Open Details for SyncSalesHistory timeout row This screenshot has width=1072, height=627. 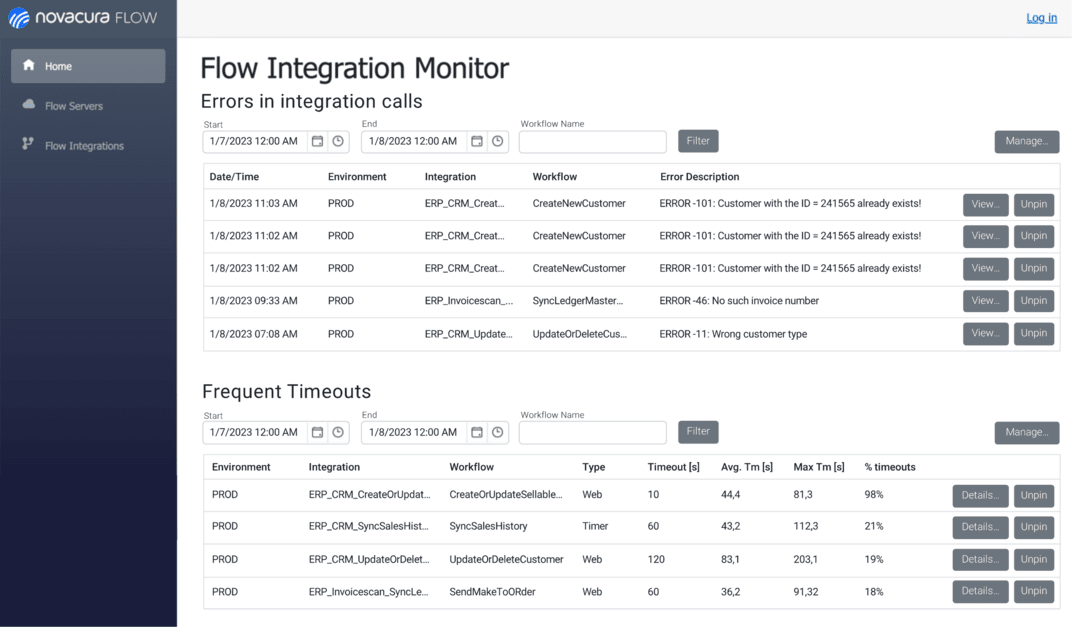(x=979, y=527)
